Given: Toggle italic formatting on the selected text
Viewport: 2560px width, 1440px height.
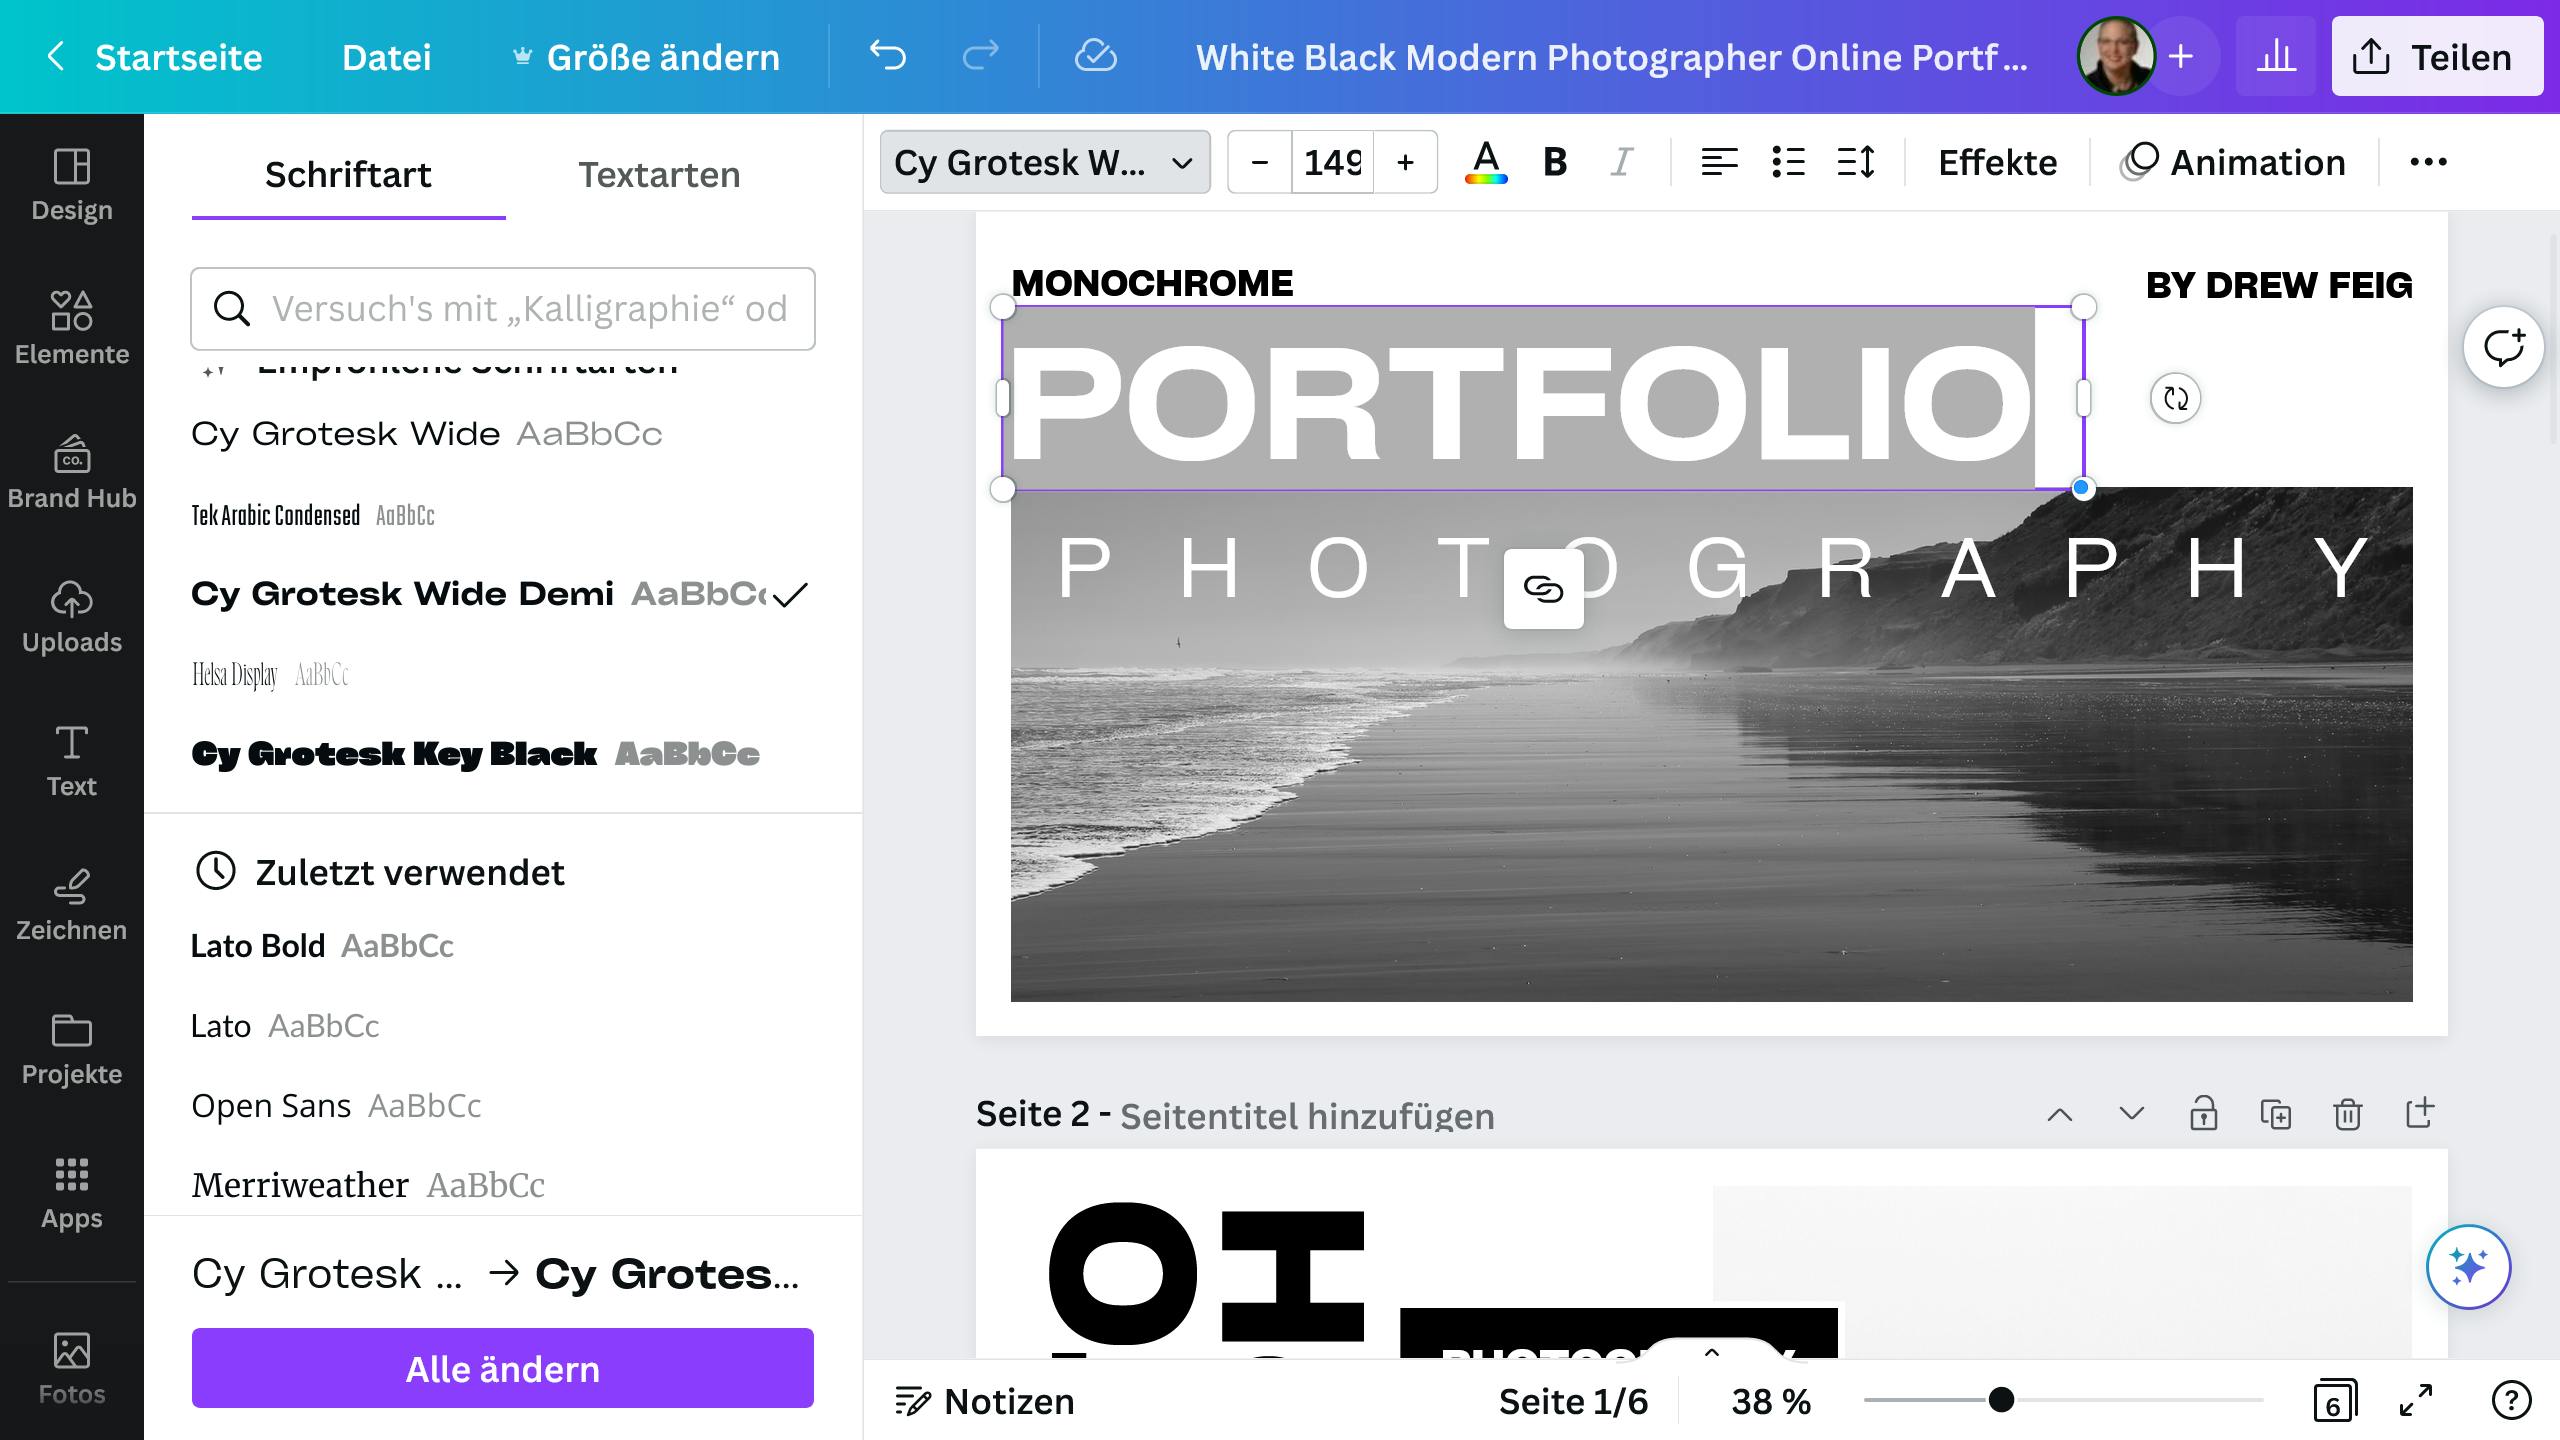Looking at the screenshot, I should pos(1622,162).
